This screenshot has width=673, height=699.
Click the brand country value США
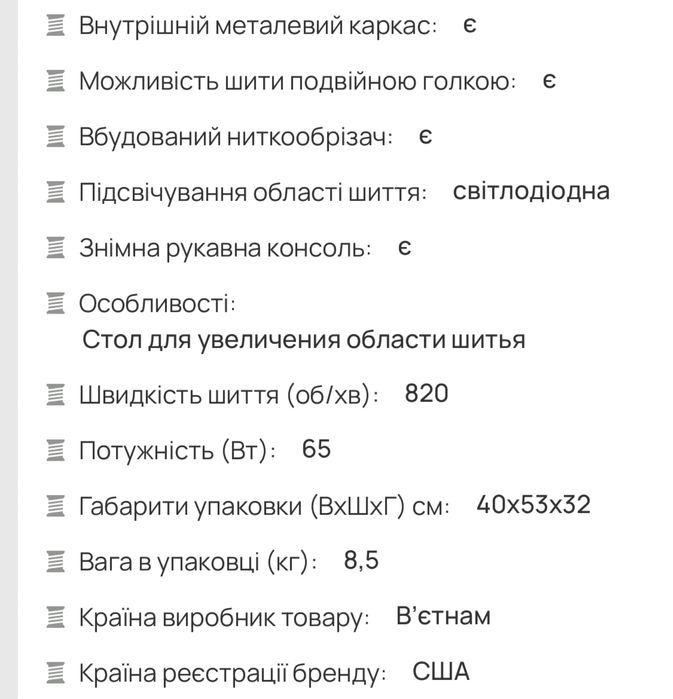(440, 672)
